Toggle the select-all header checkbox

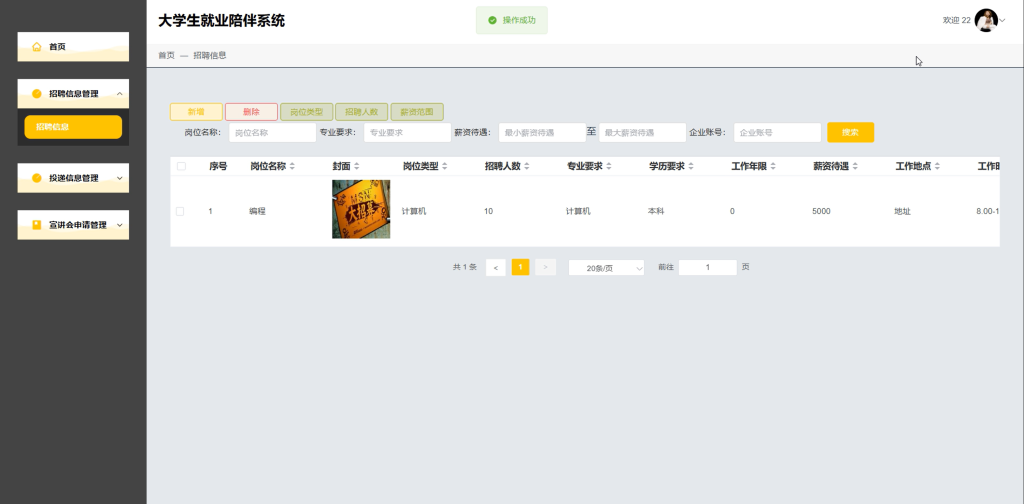(x=181, y=166)
